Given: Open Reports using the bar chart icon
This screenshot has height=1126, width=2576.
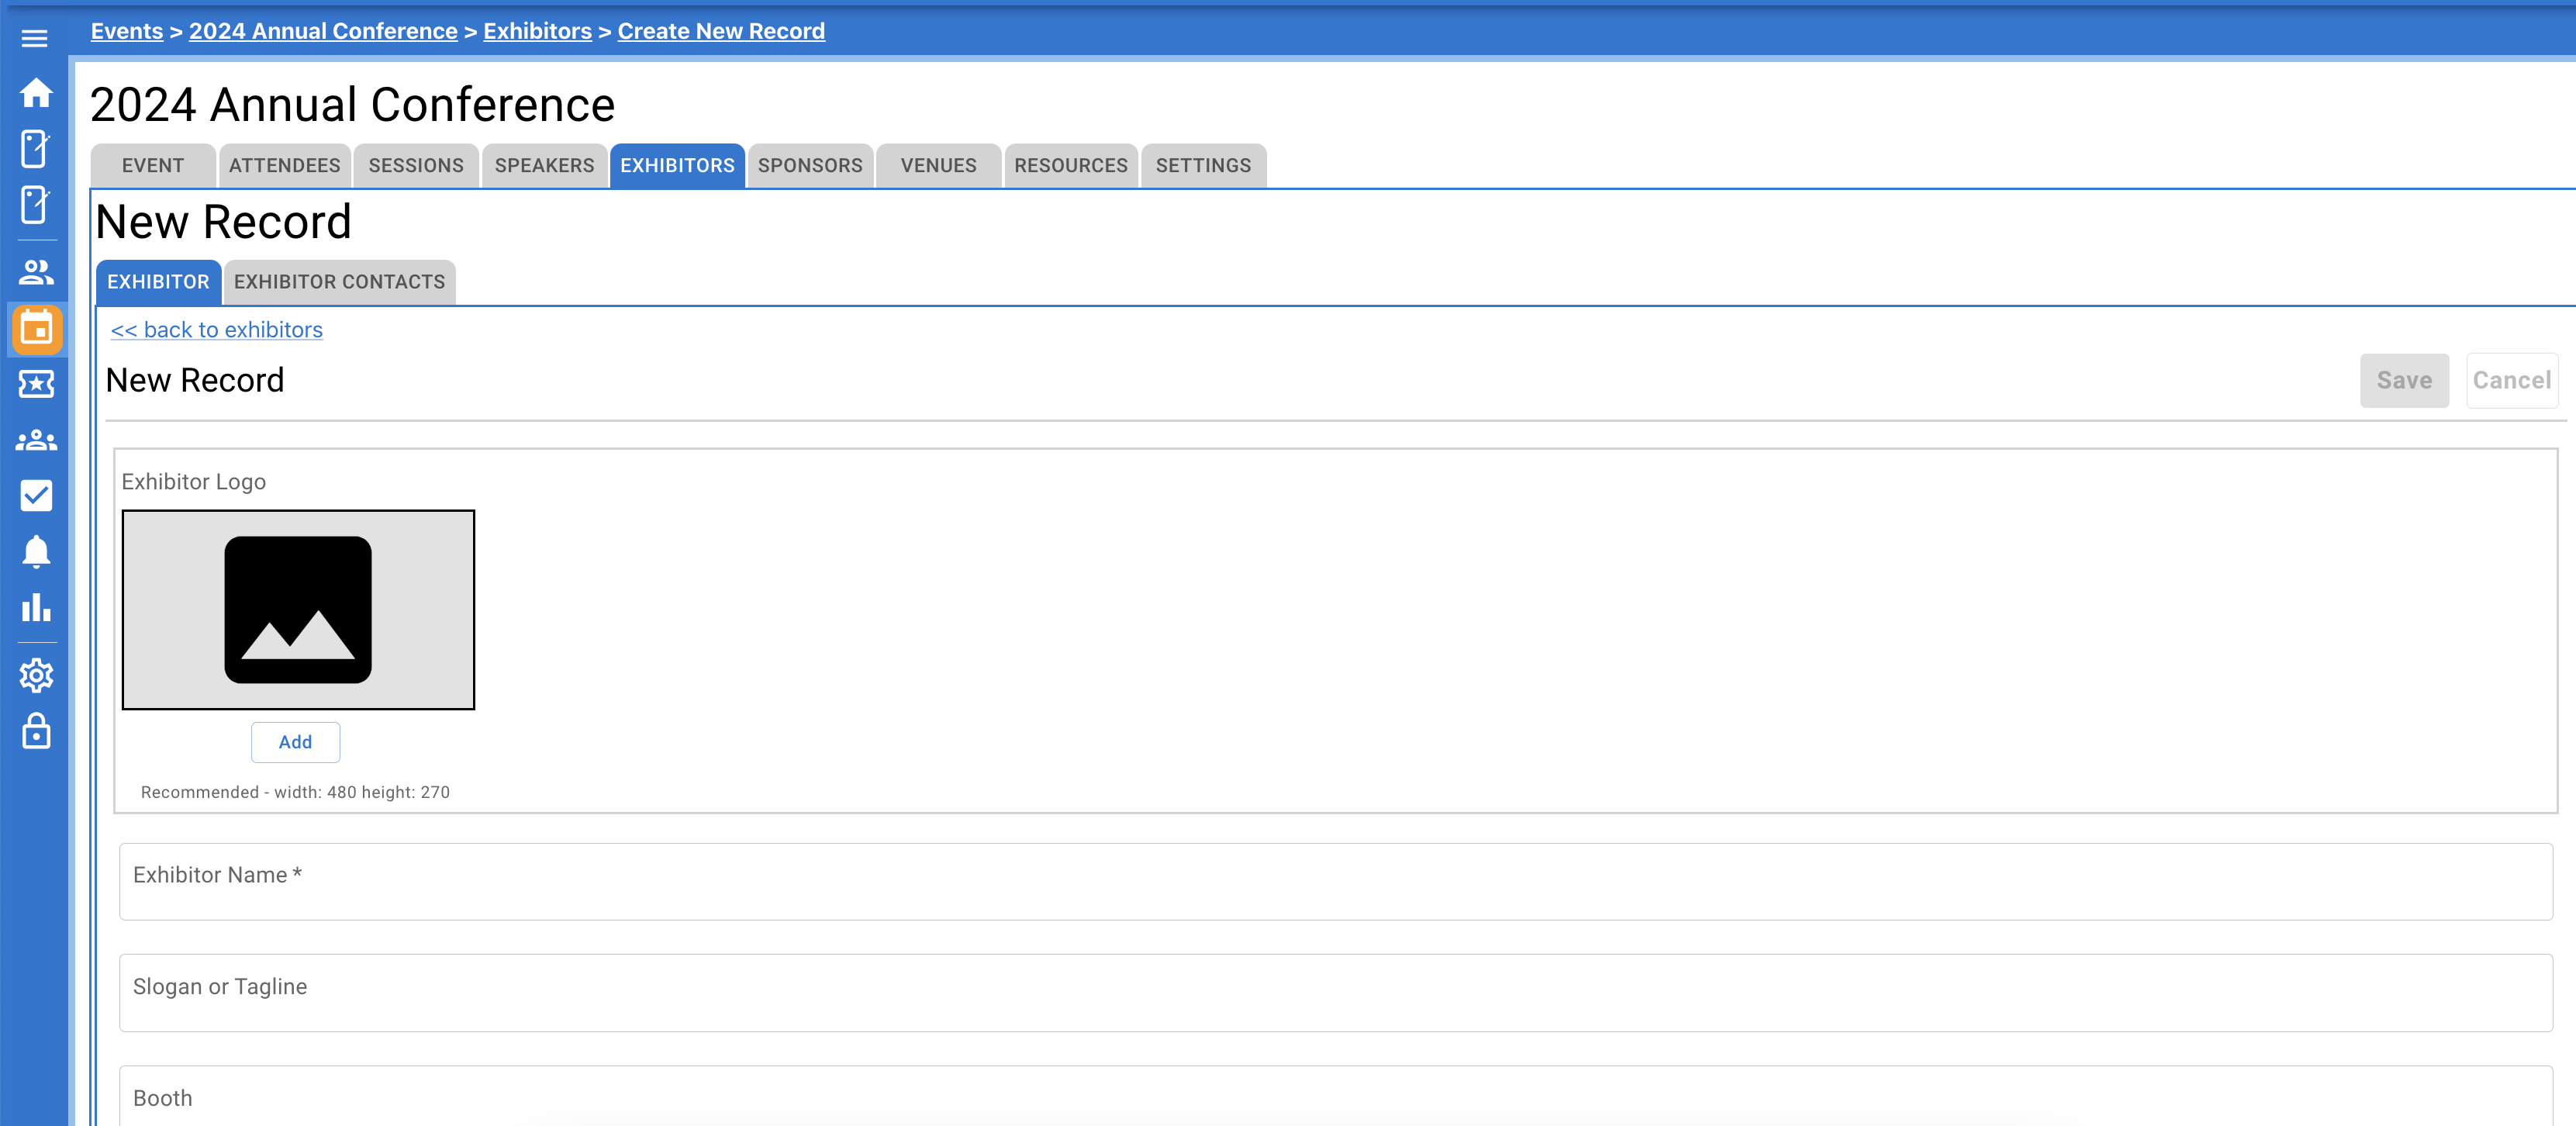Looking at the screenshot, I should (x=36, y=609).
